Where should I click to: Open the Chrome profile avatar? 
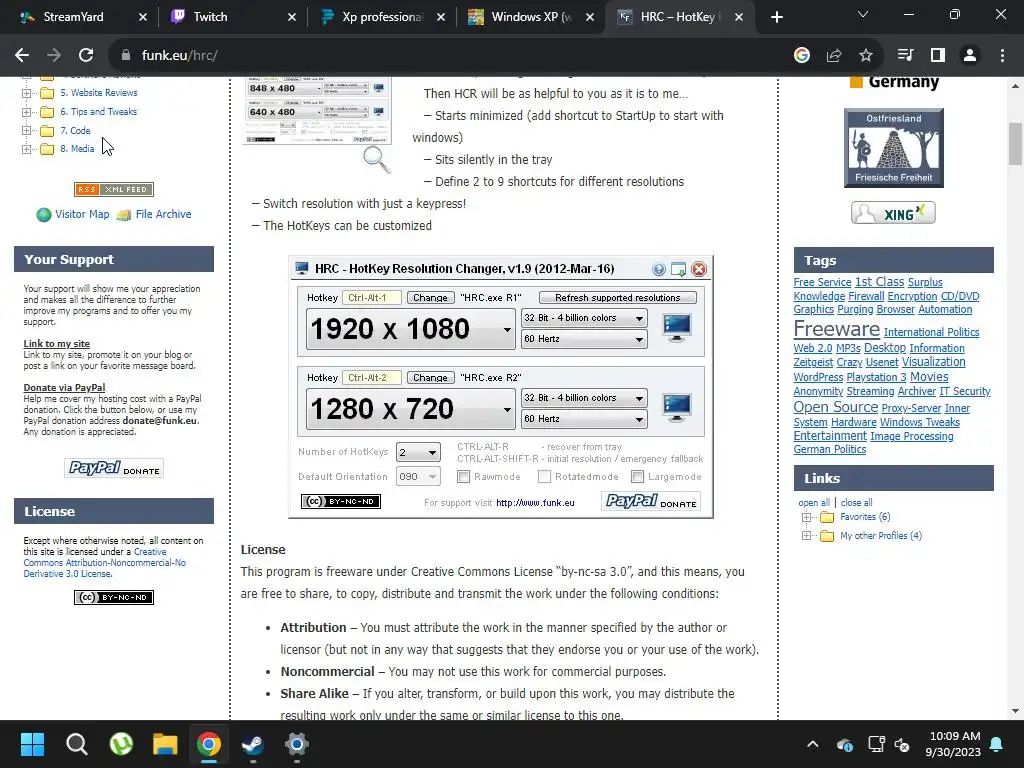(970, 56)
